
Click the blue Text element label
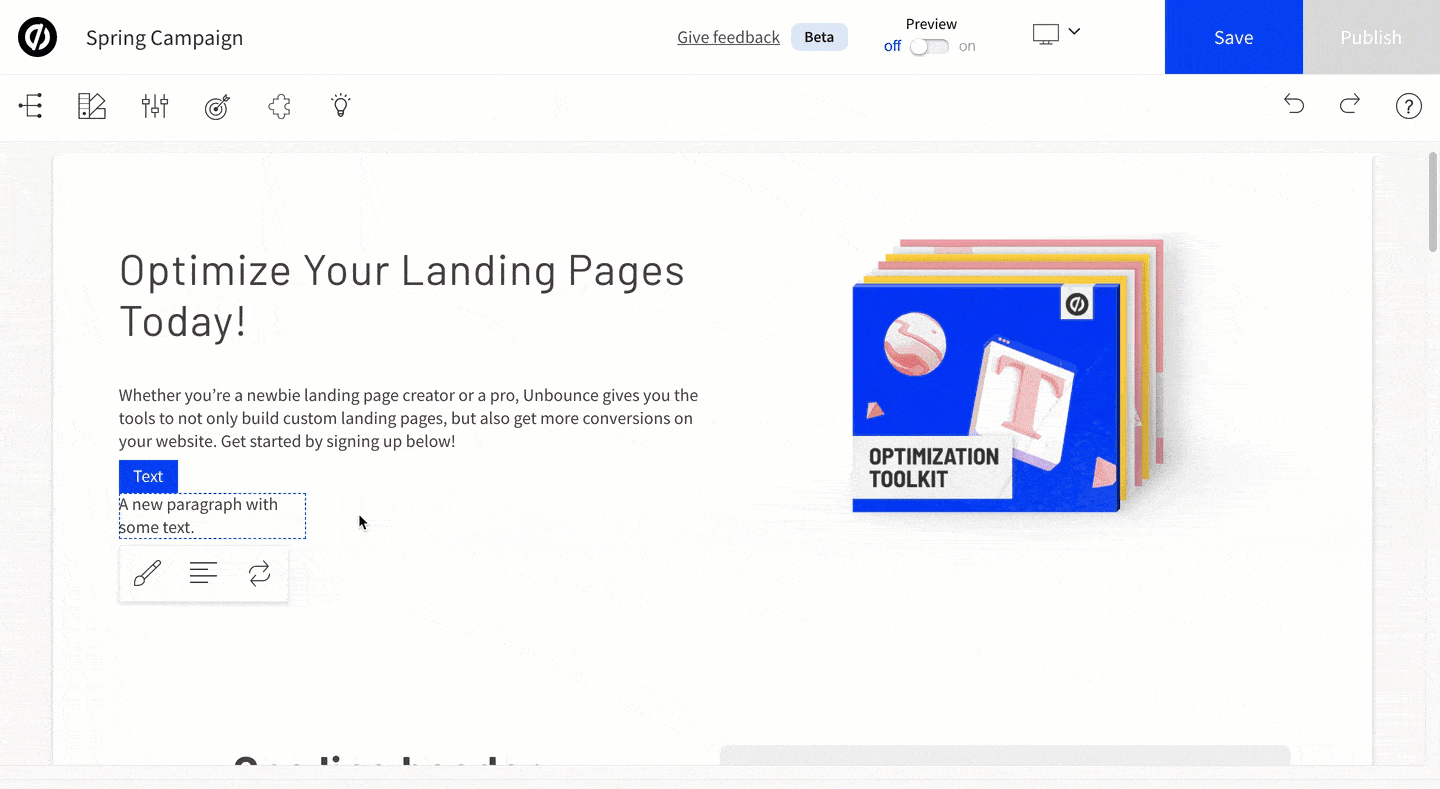pyautogui.click(x=148, y=476)
